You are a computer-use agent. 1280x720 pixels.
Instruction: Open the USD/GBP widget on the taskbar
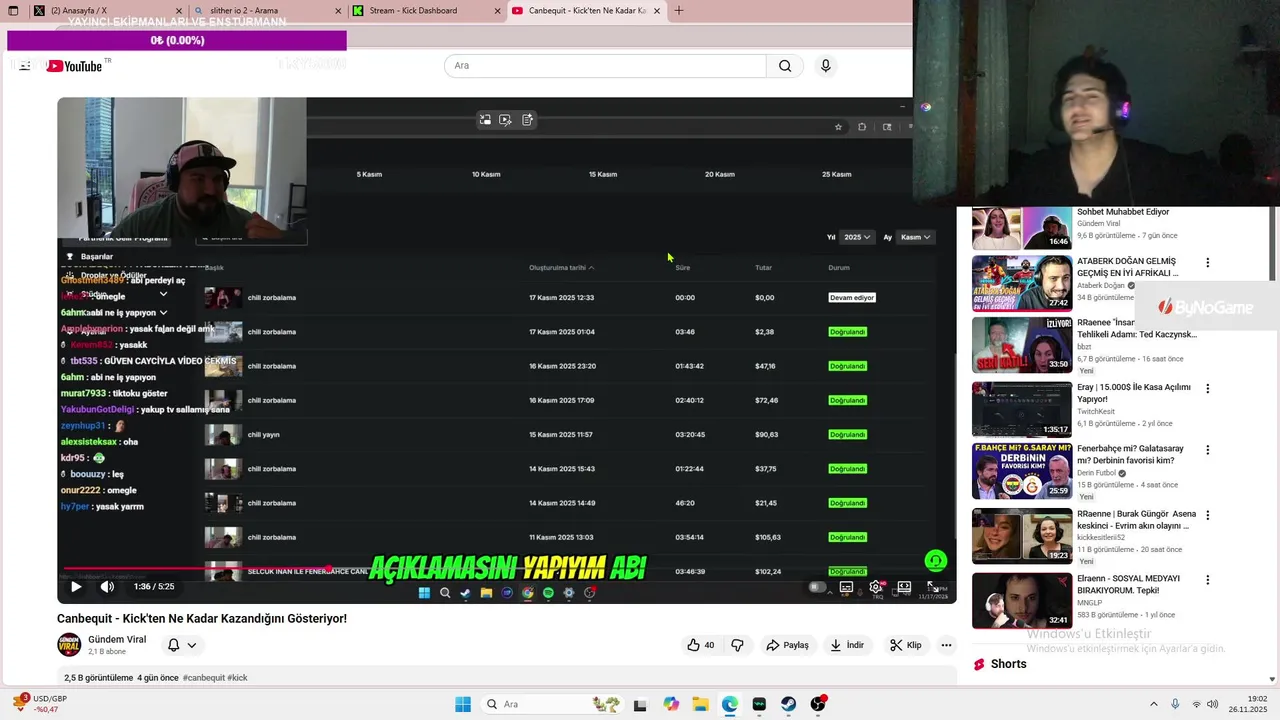click(x=40, y=704)
